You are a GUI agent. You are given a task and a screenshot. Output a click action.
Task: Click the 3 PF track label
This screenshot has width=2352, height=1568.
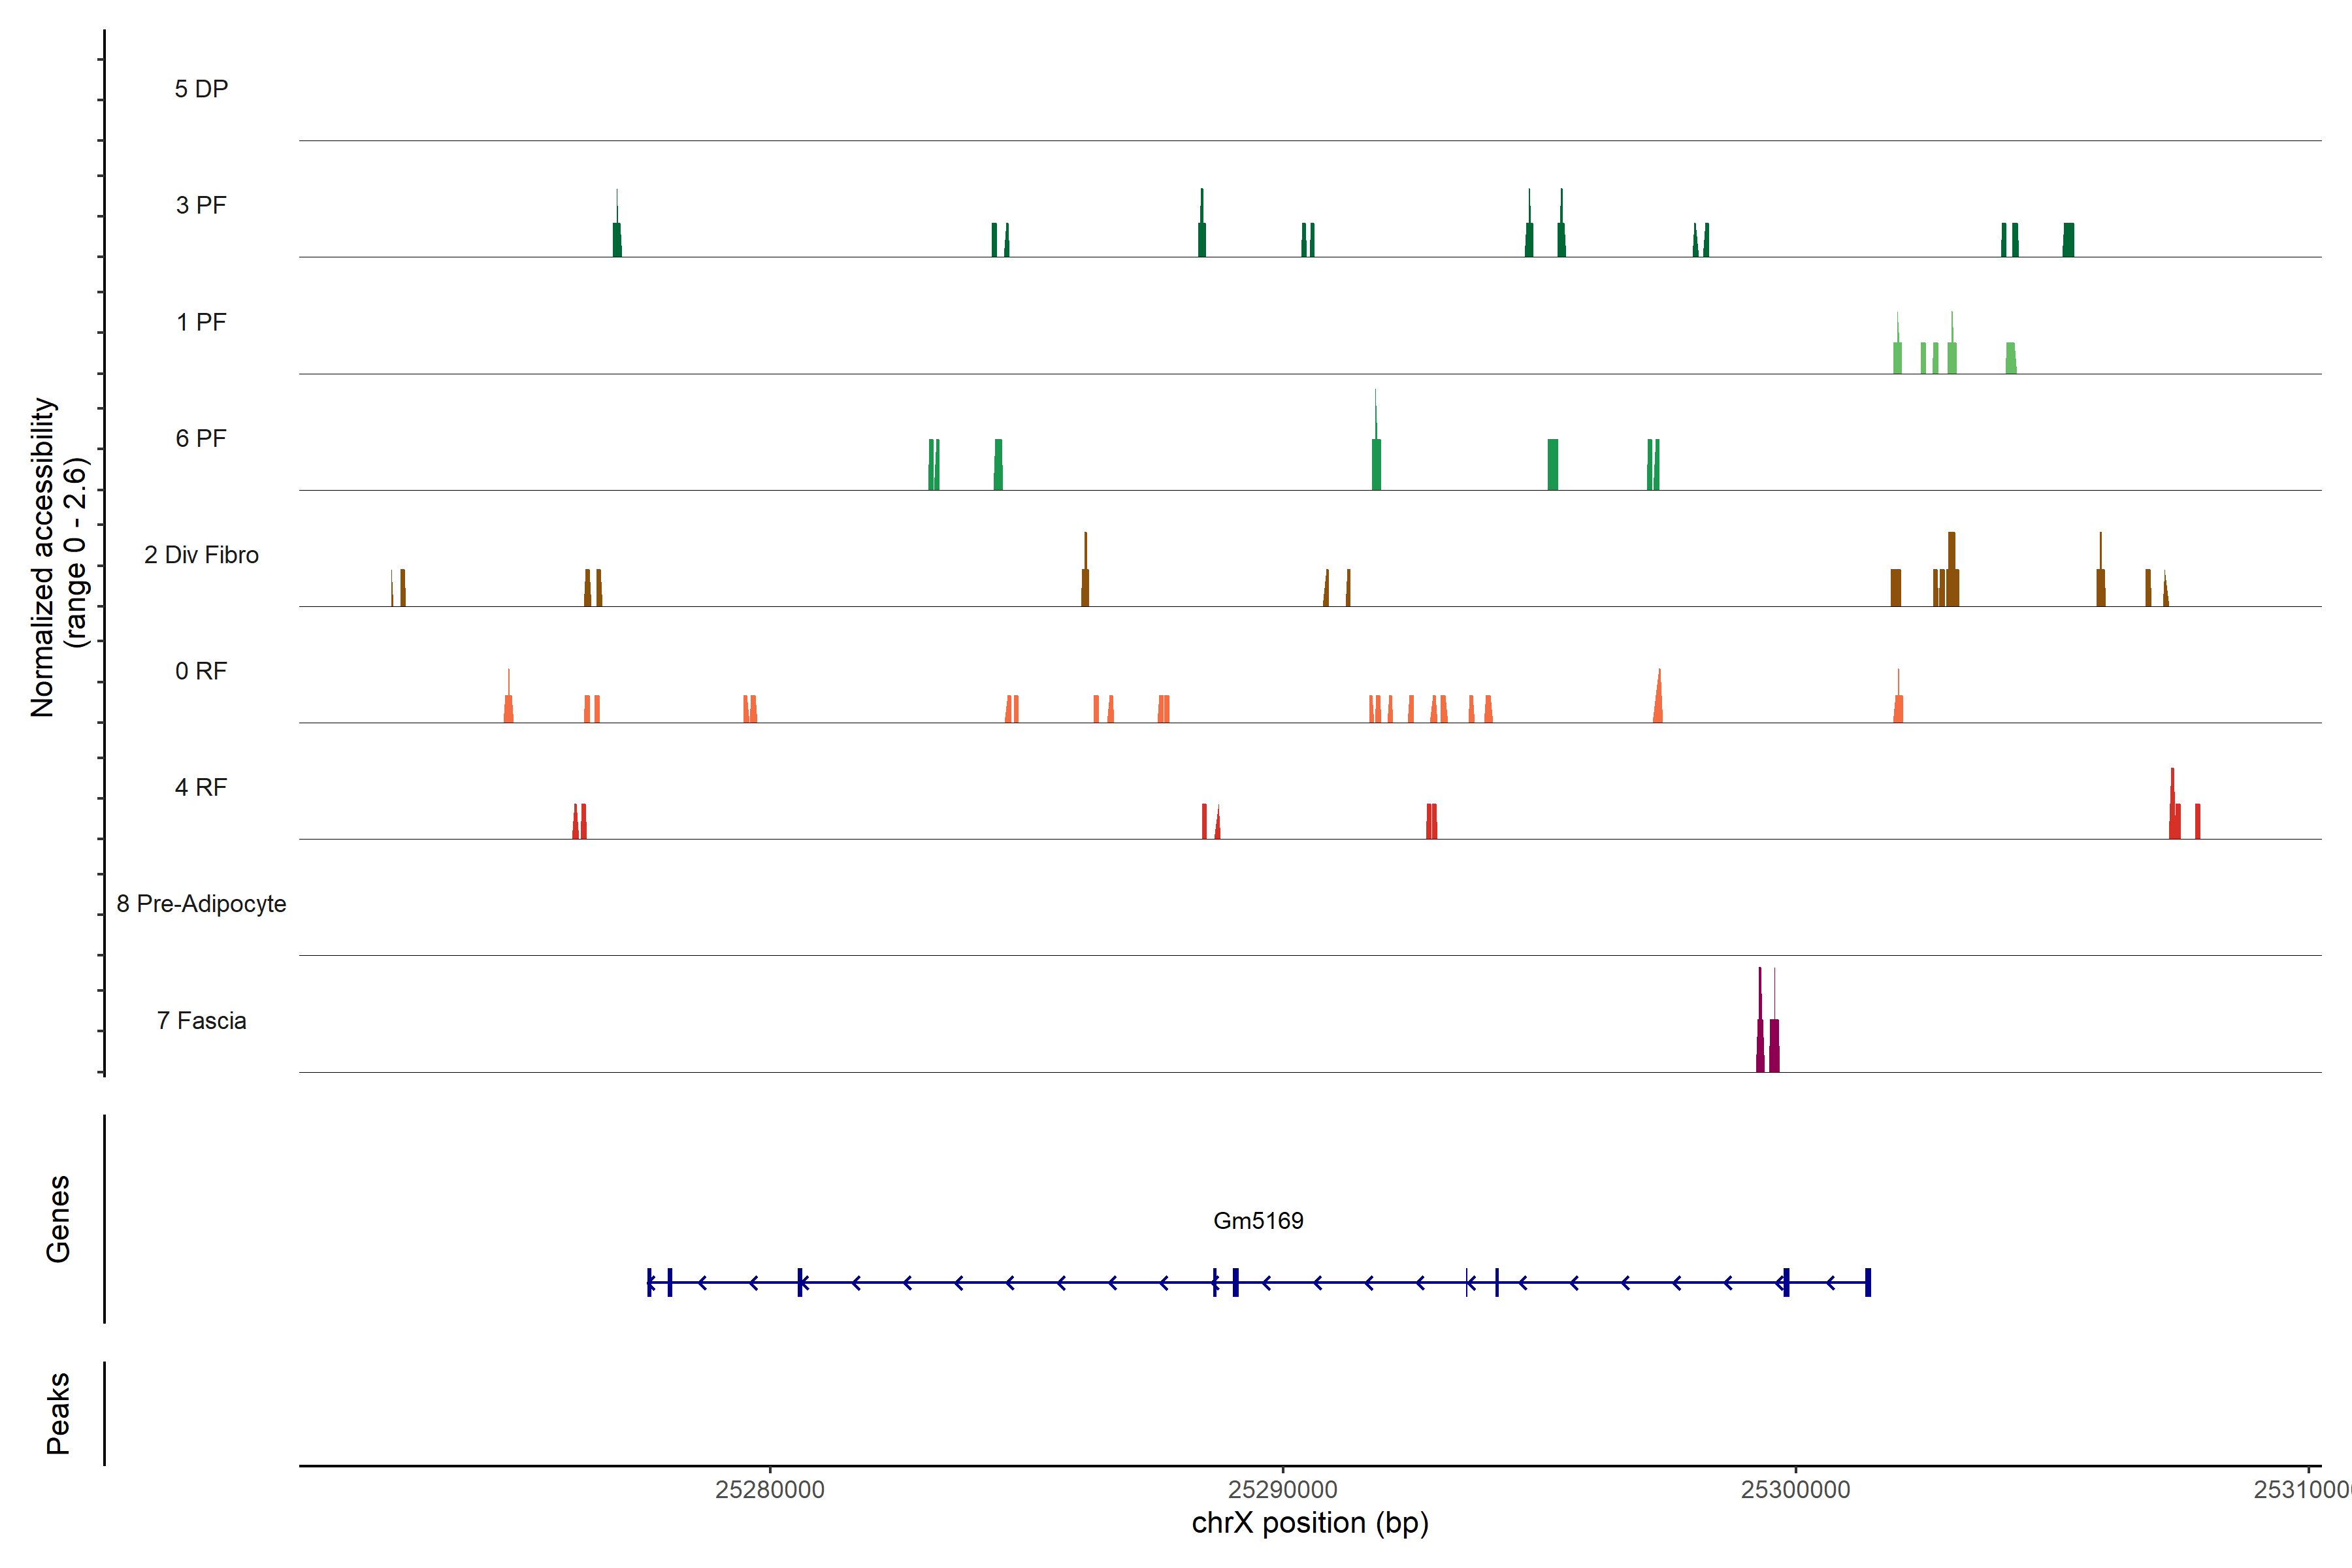pos(201,206)
